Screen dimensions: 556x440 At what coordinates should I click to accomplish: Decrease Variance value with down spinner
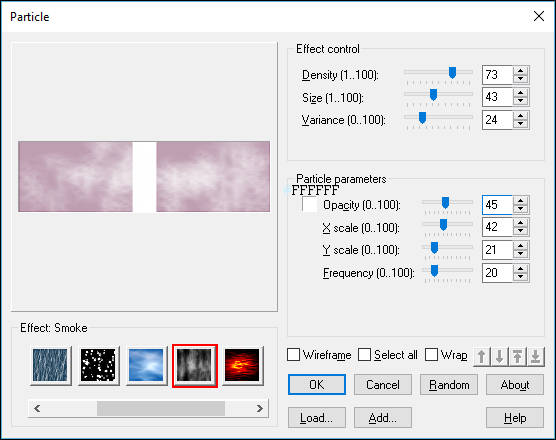521,124
